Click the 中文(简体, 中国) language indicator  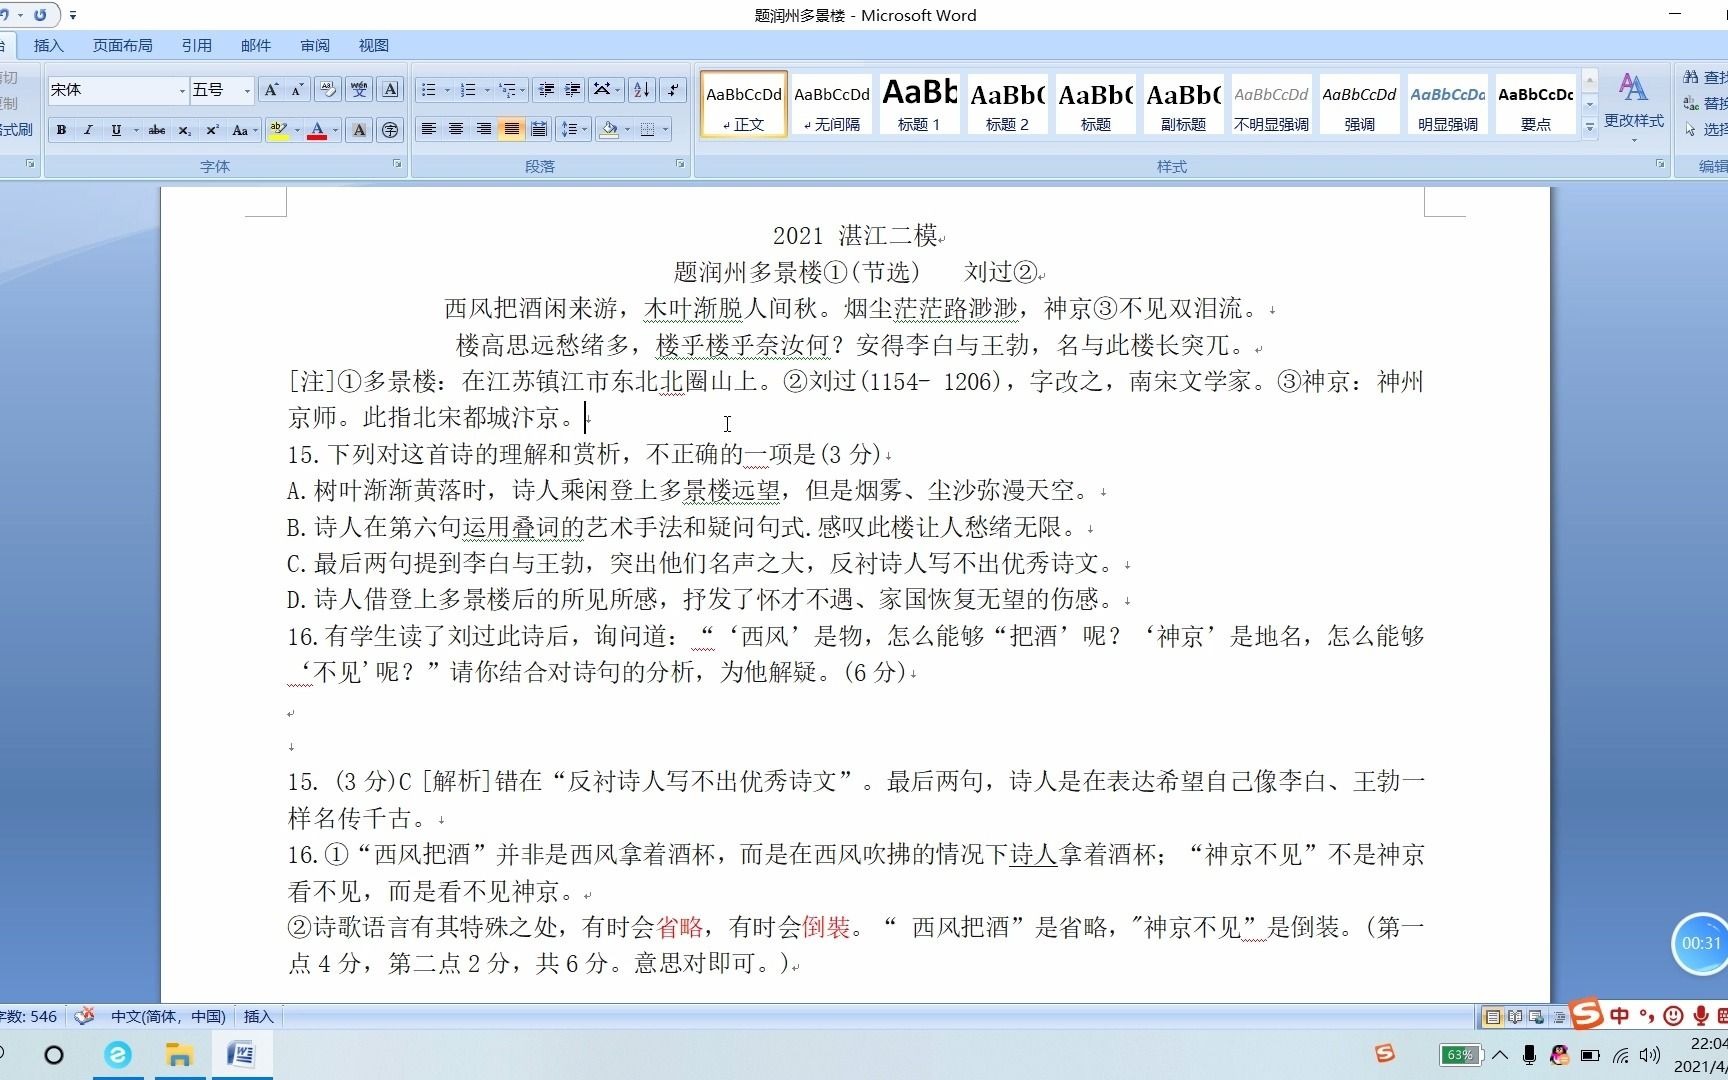click(168, 1016)
